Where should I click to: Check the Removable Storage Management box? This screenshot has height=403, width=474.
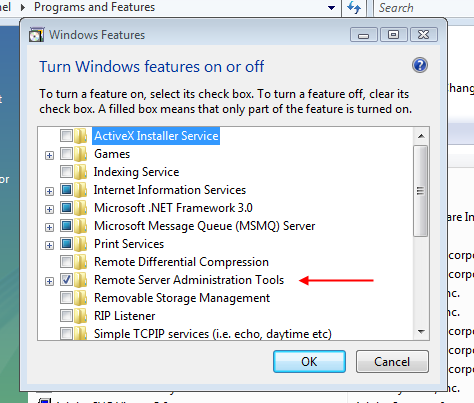[66, 298]
